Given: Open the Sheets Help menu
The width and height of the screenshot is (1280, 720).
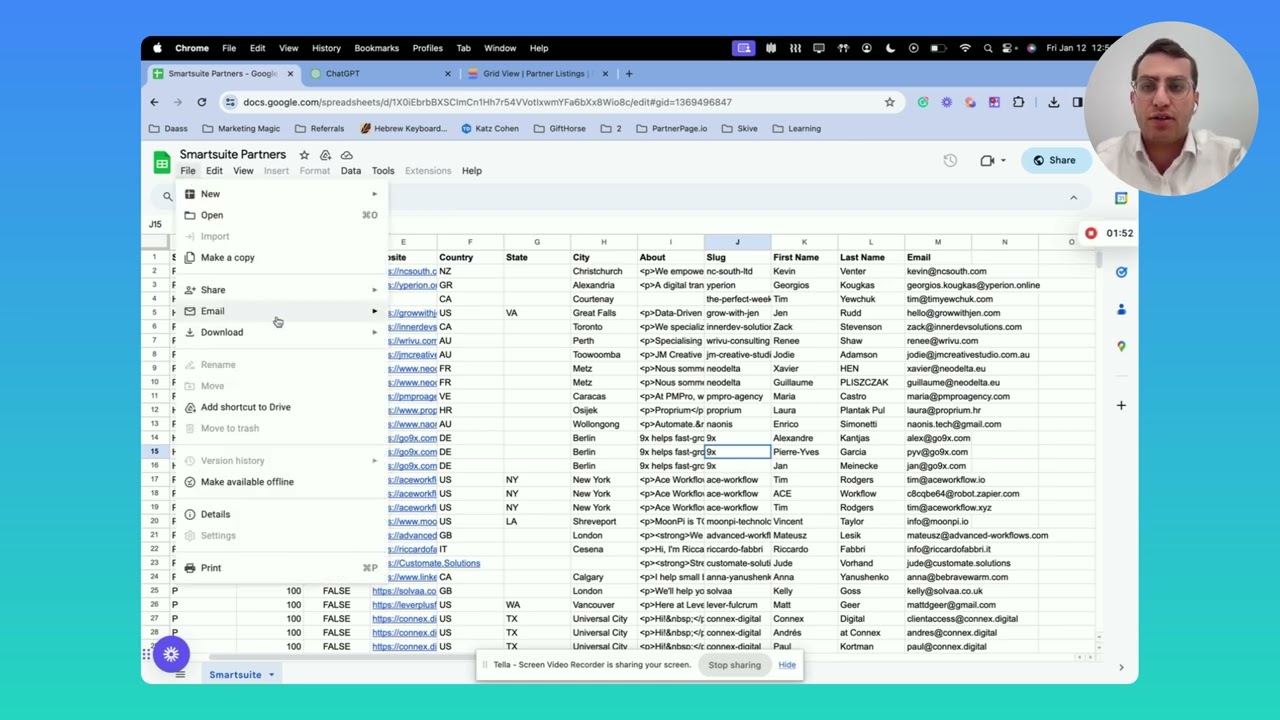Looking at the screenshot, I should coord(472,171).
